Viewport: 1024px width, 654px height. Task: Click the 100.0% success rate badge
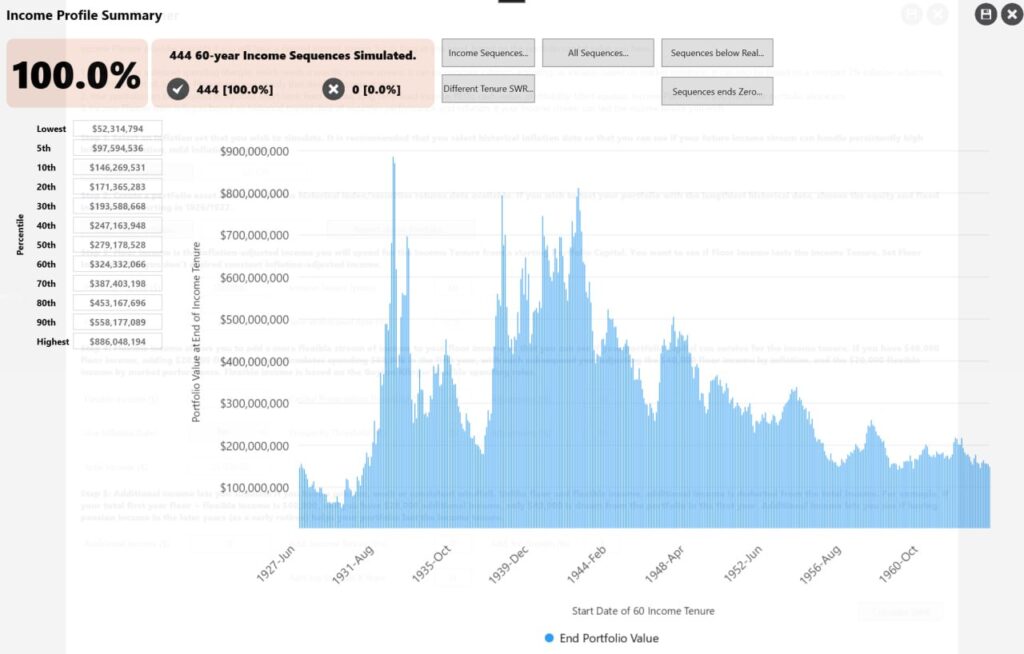(76, 73)
